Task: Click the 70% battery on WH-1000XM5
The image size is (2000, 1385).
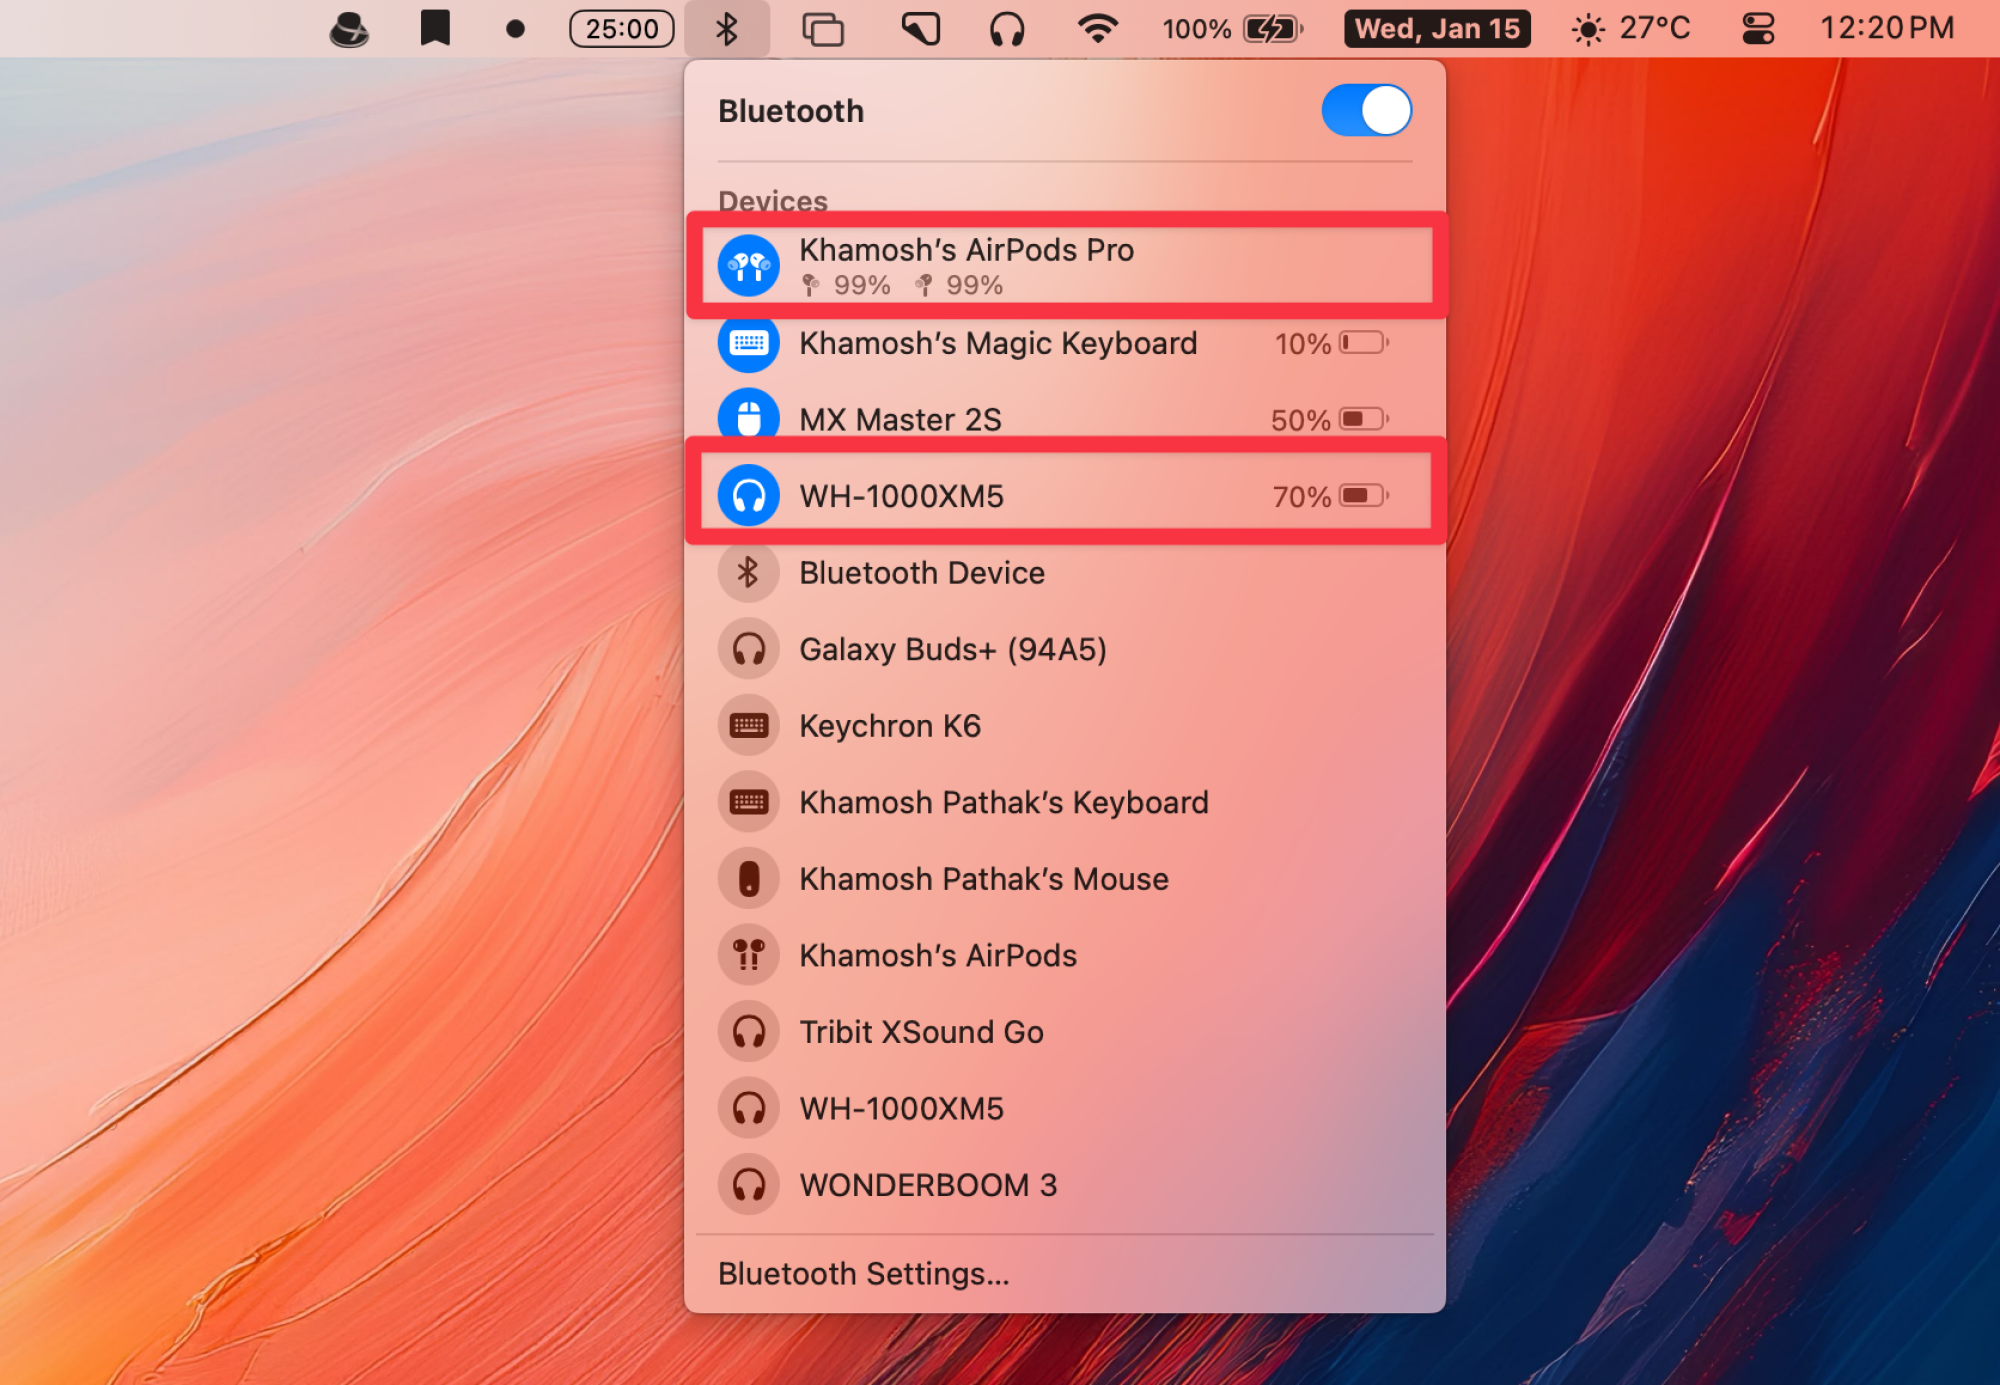Action: (x=1330, y=496)
